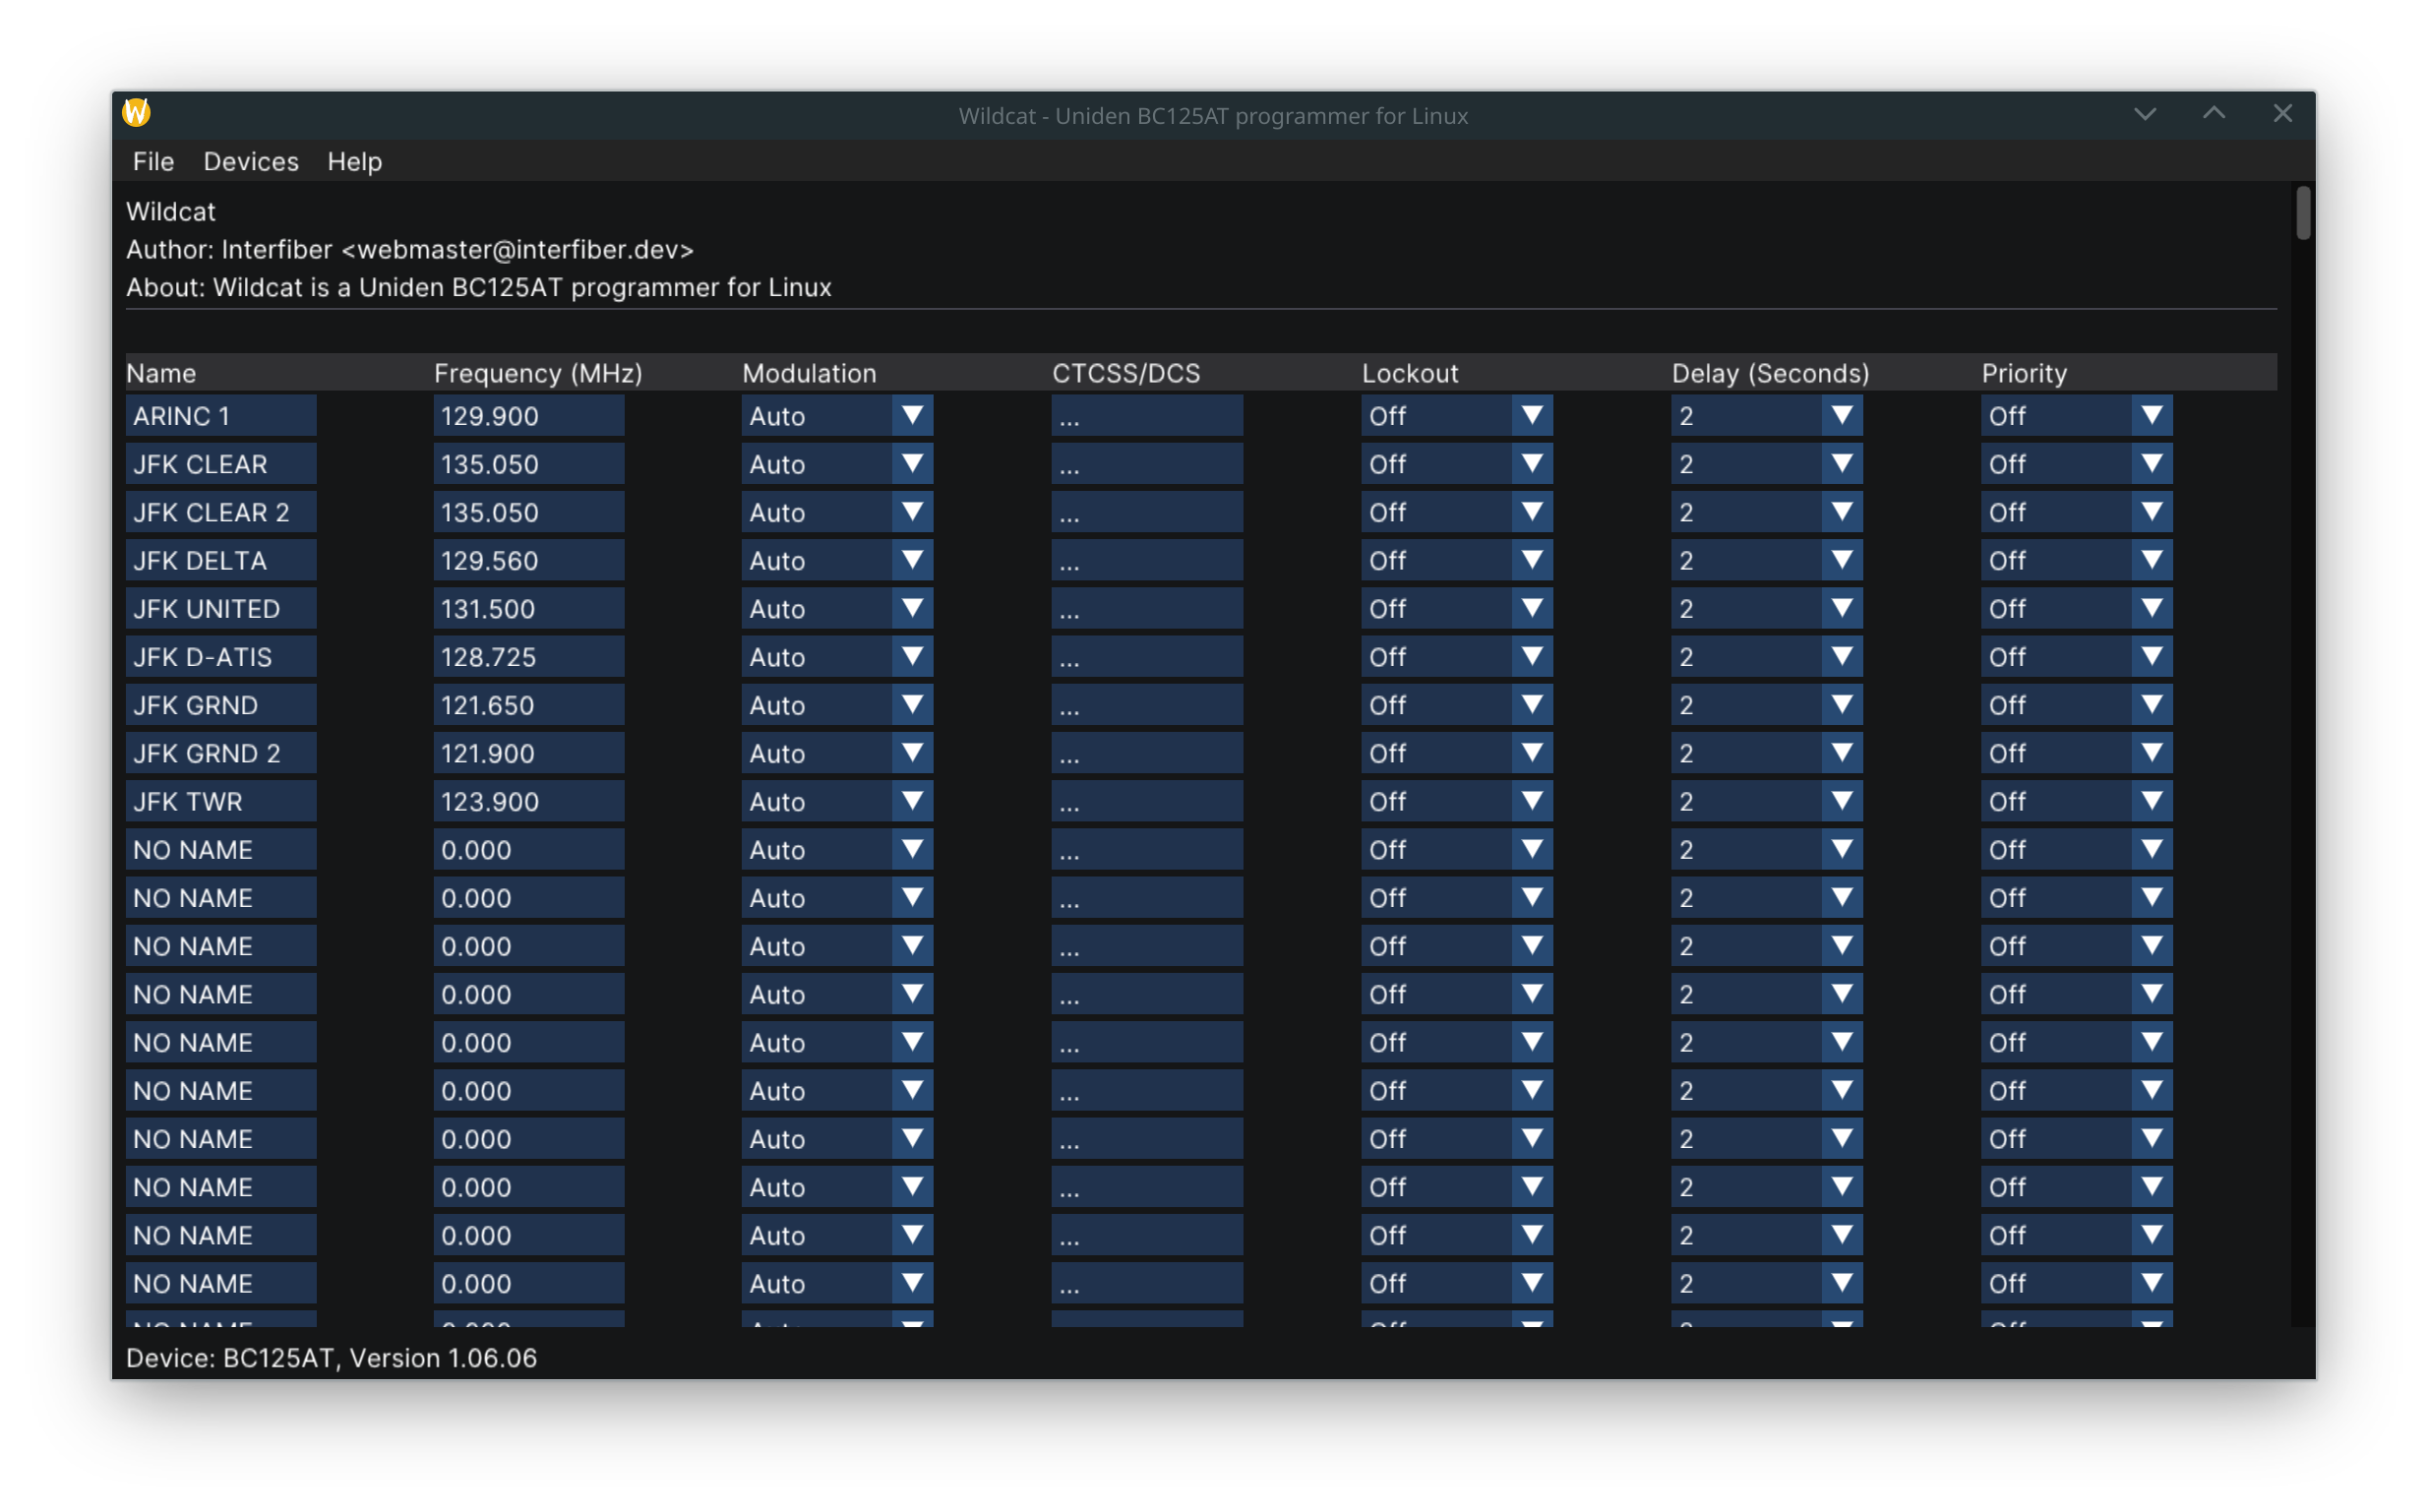Click the Frequency (MHz) column header
The width and height of the screenshot is (2428, 1512).
[x=538, y=373]
